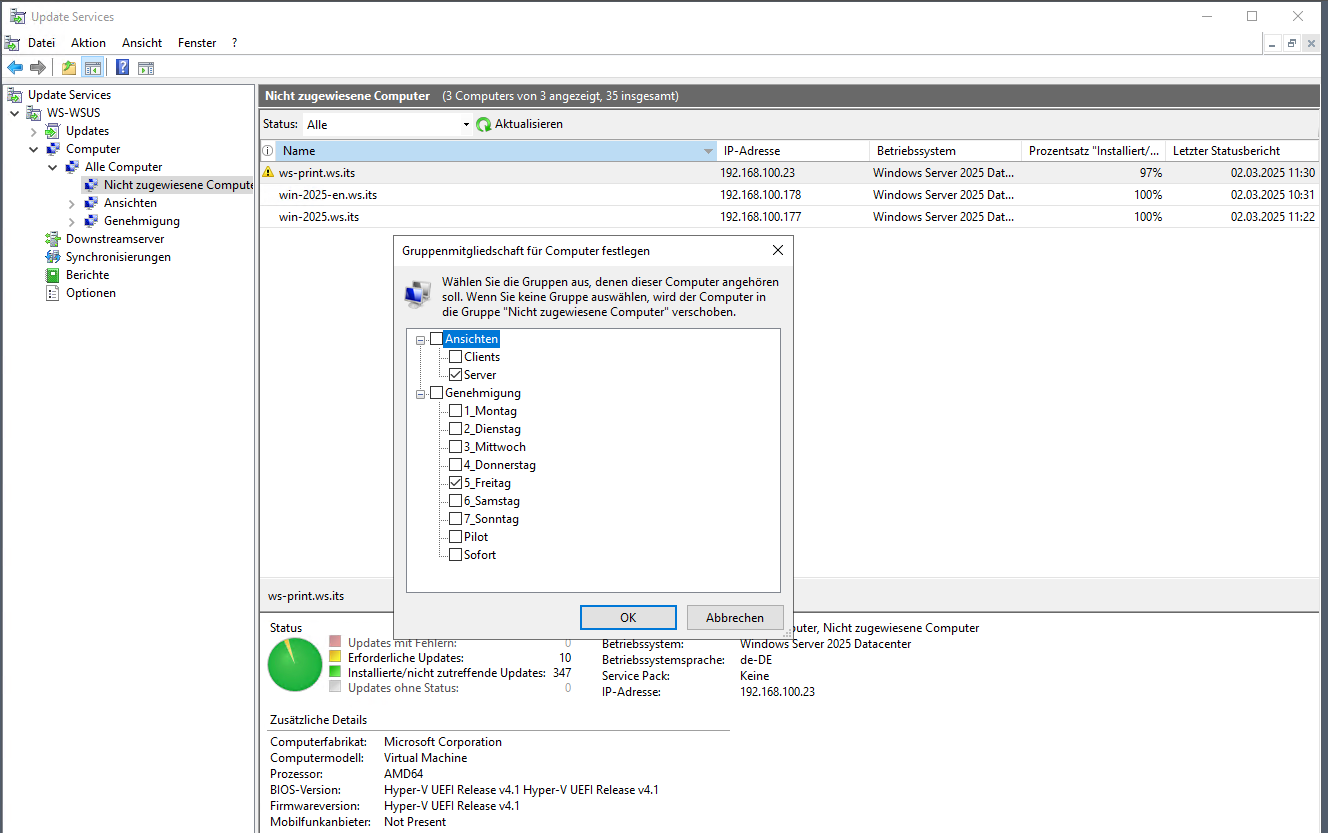The height and width of the screenshot is (833, 1328).
Task: Sort by the Letzter Statusbericht column header
Action: (1244, 151)
